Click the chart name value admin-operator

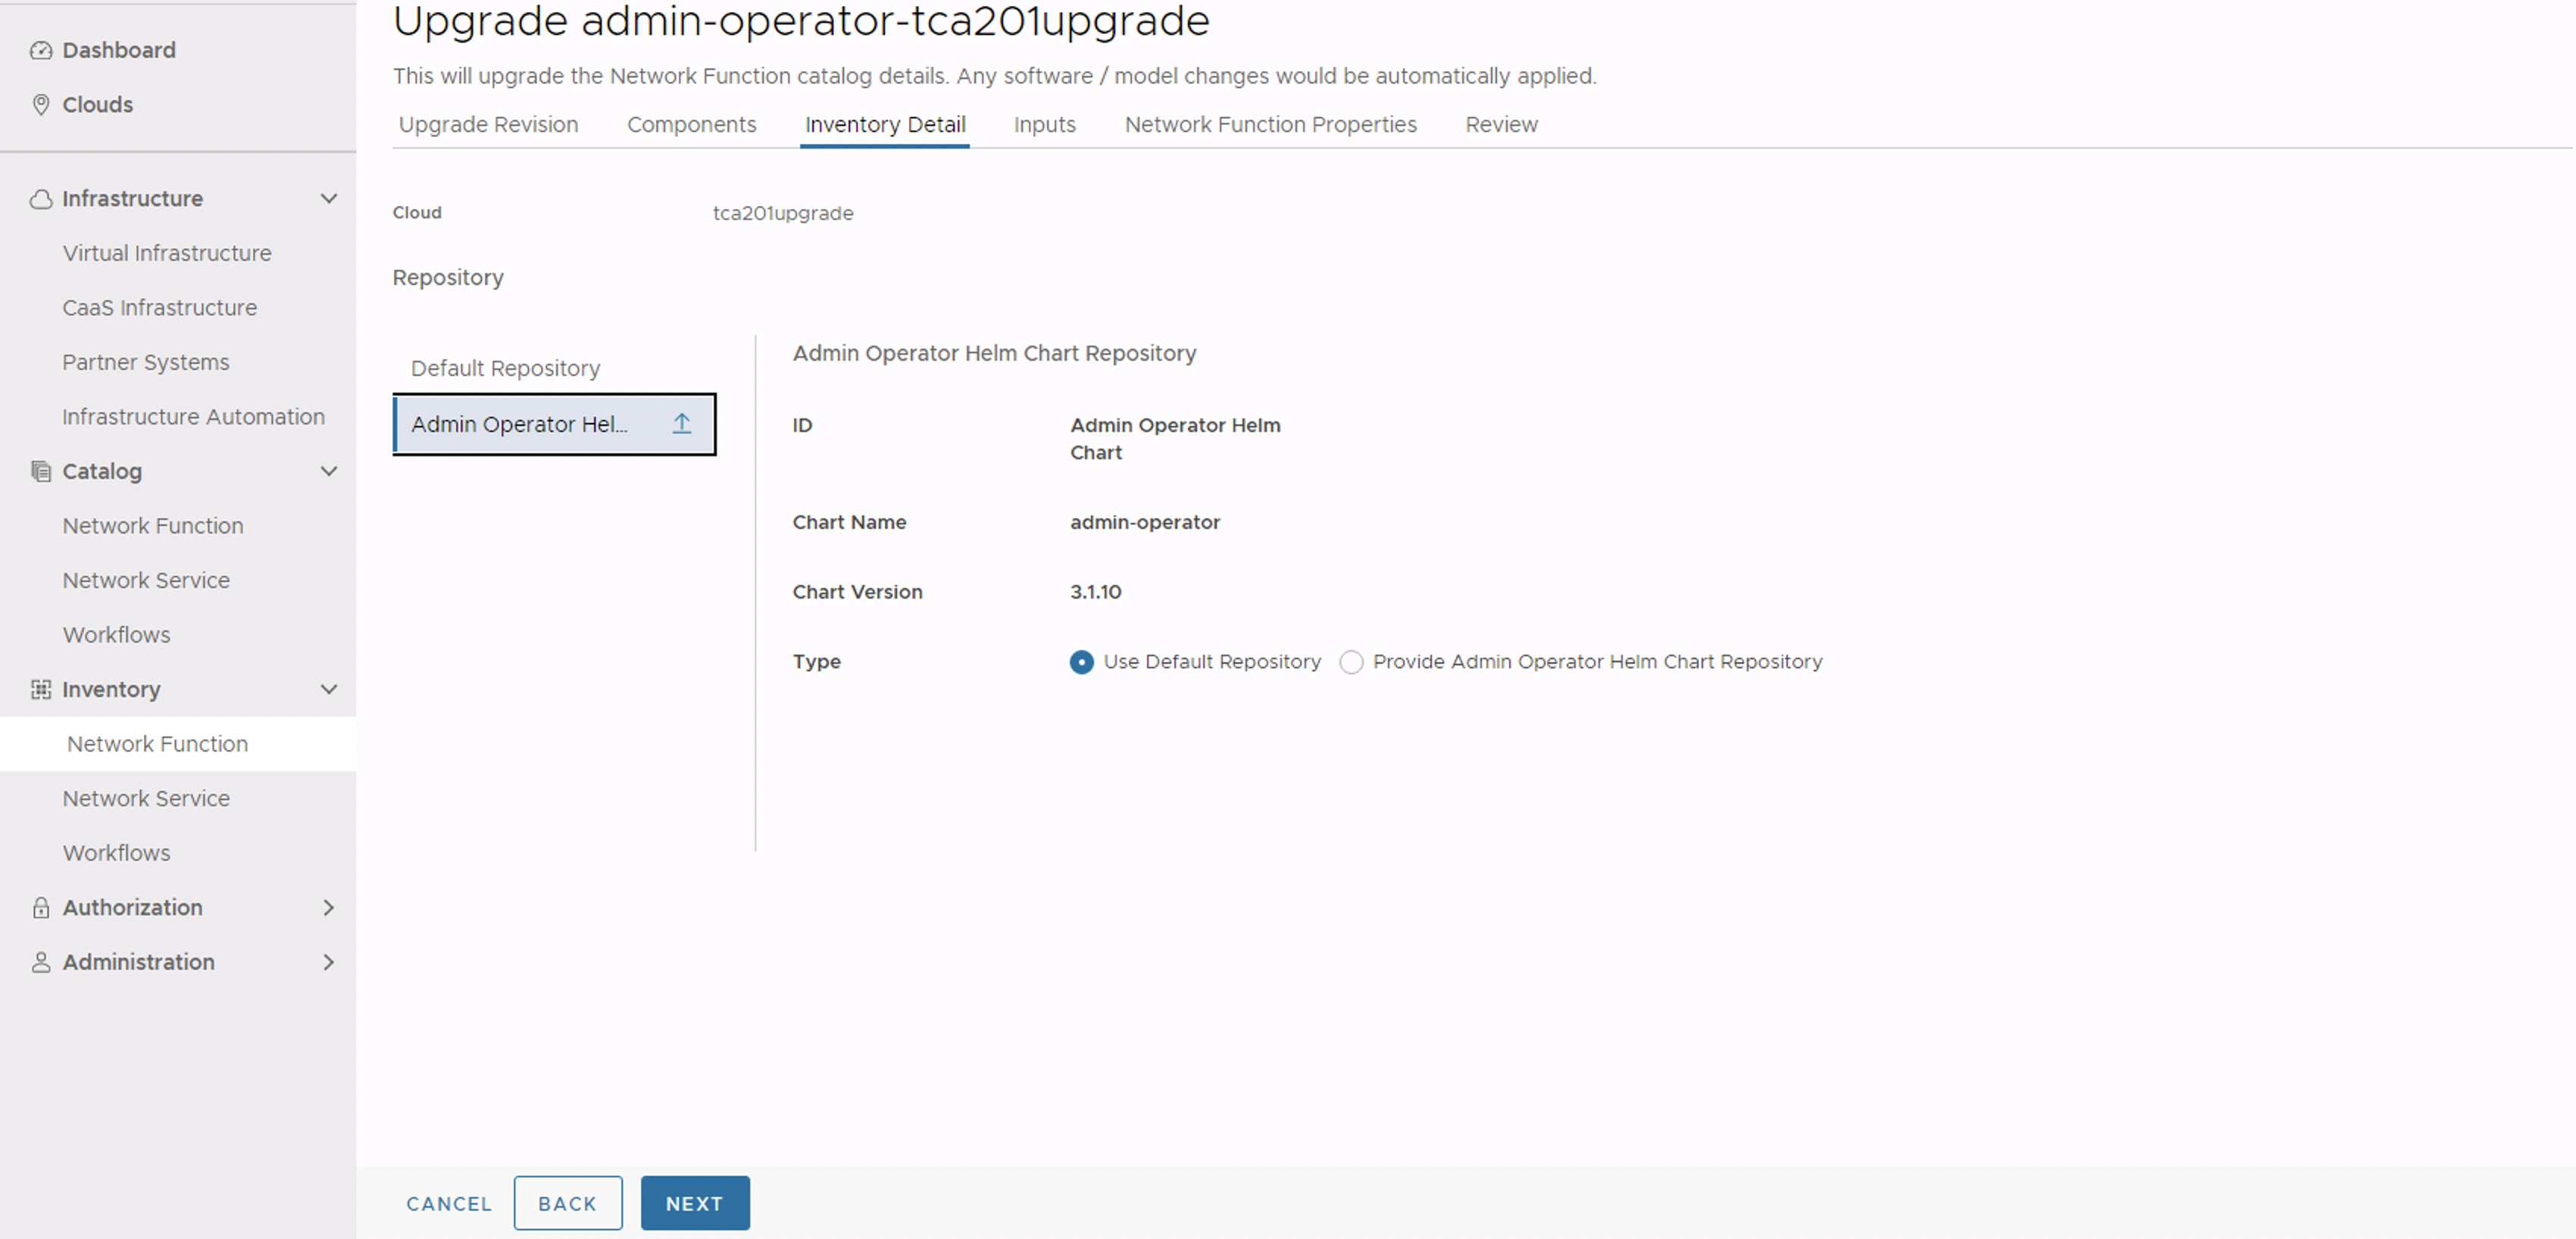pos(1145,522)
